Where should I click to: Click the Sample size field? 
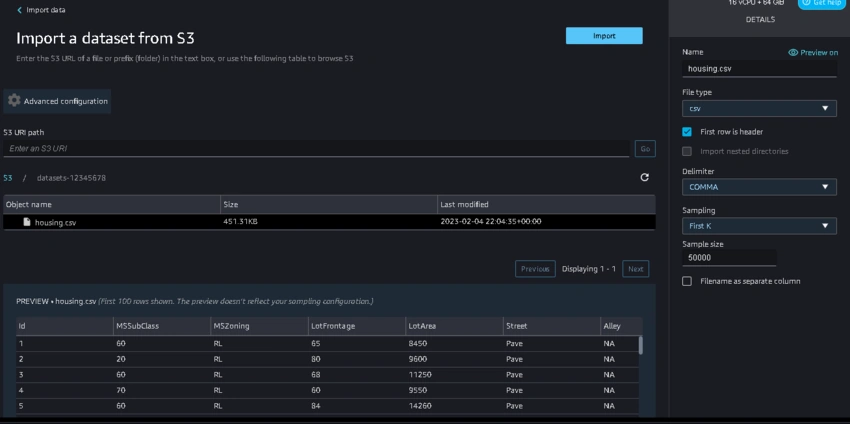click(x=729, y=258)
